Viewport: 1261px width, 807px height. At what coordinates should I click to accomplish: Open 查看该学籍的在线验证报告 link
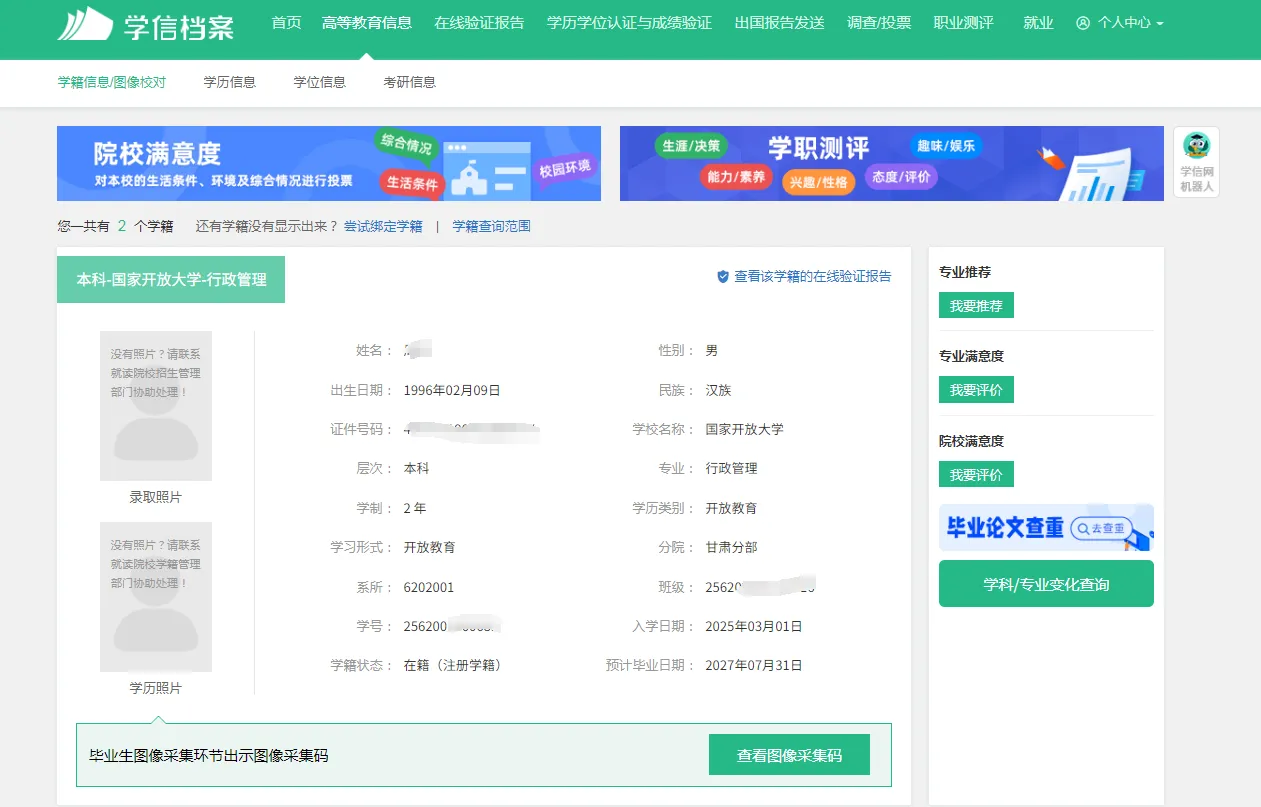point(812,276)
